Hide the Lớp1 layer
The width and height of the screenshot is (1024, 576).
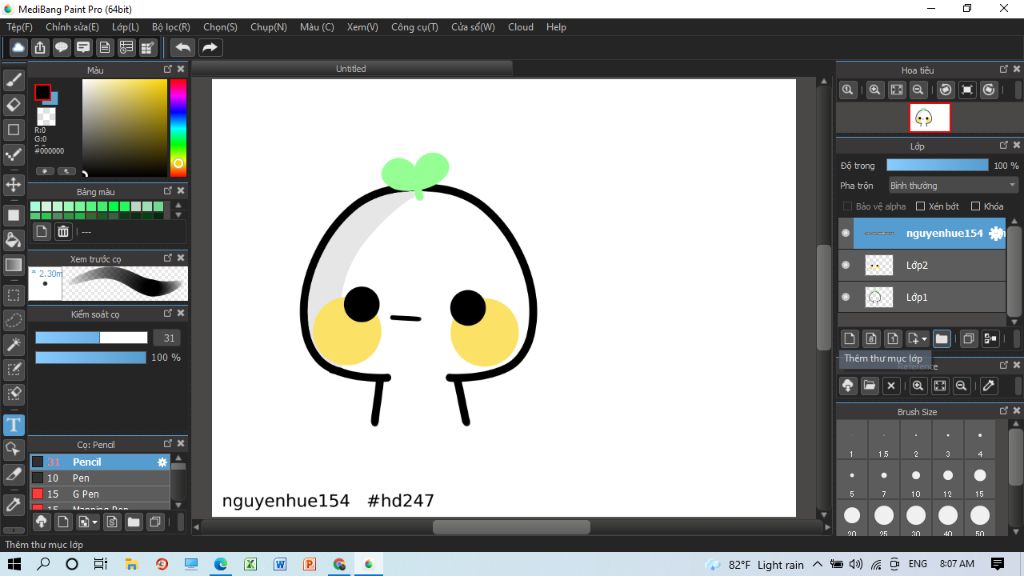point(846,297)
